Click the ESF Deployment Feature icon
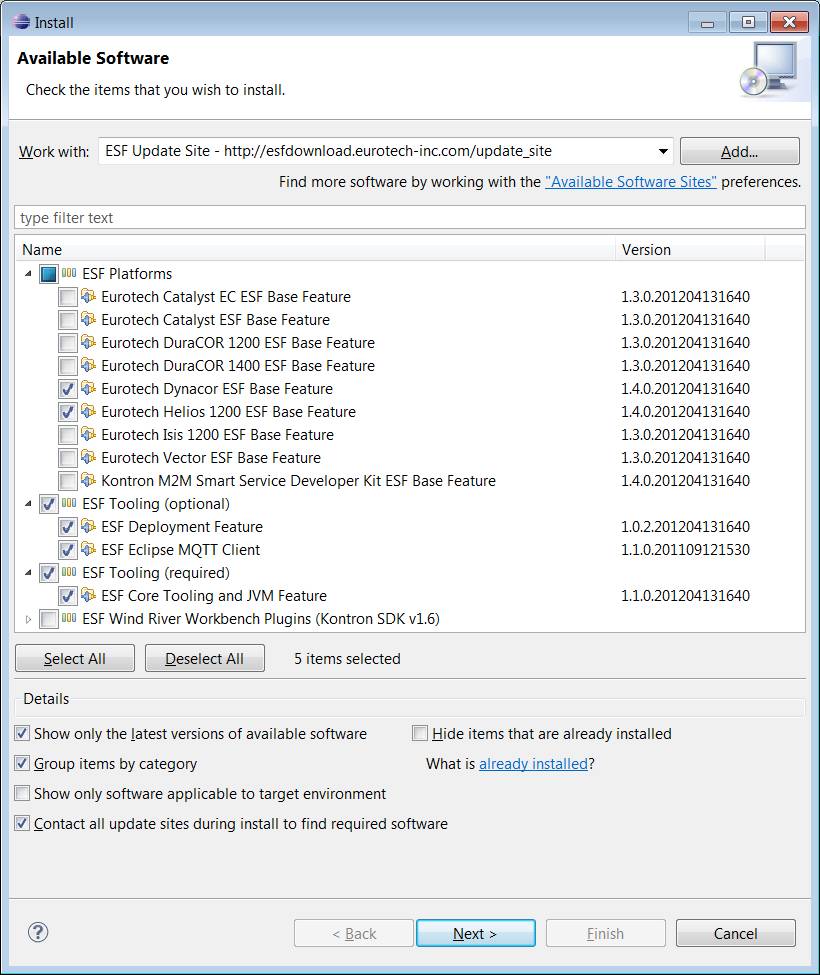 89,527
